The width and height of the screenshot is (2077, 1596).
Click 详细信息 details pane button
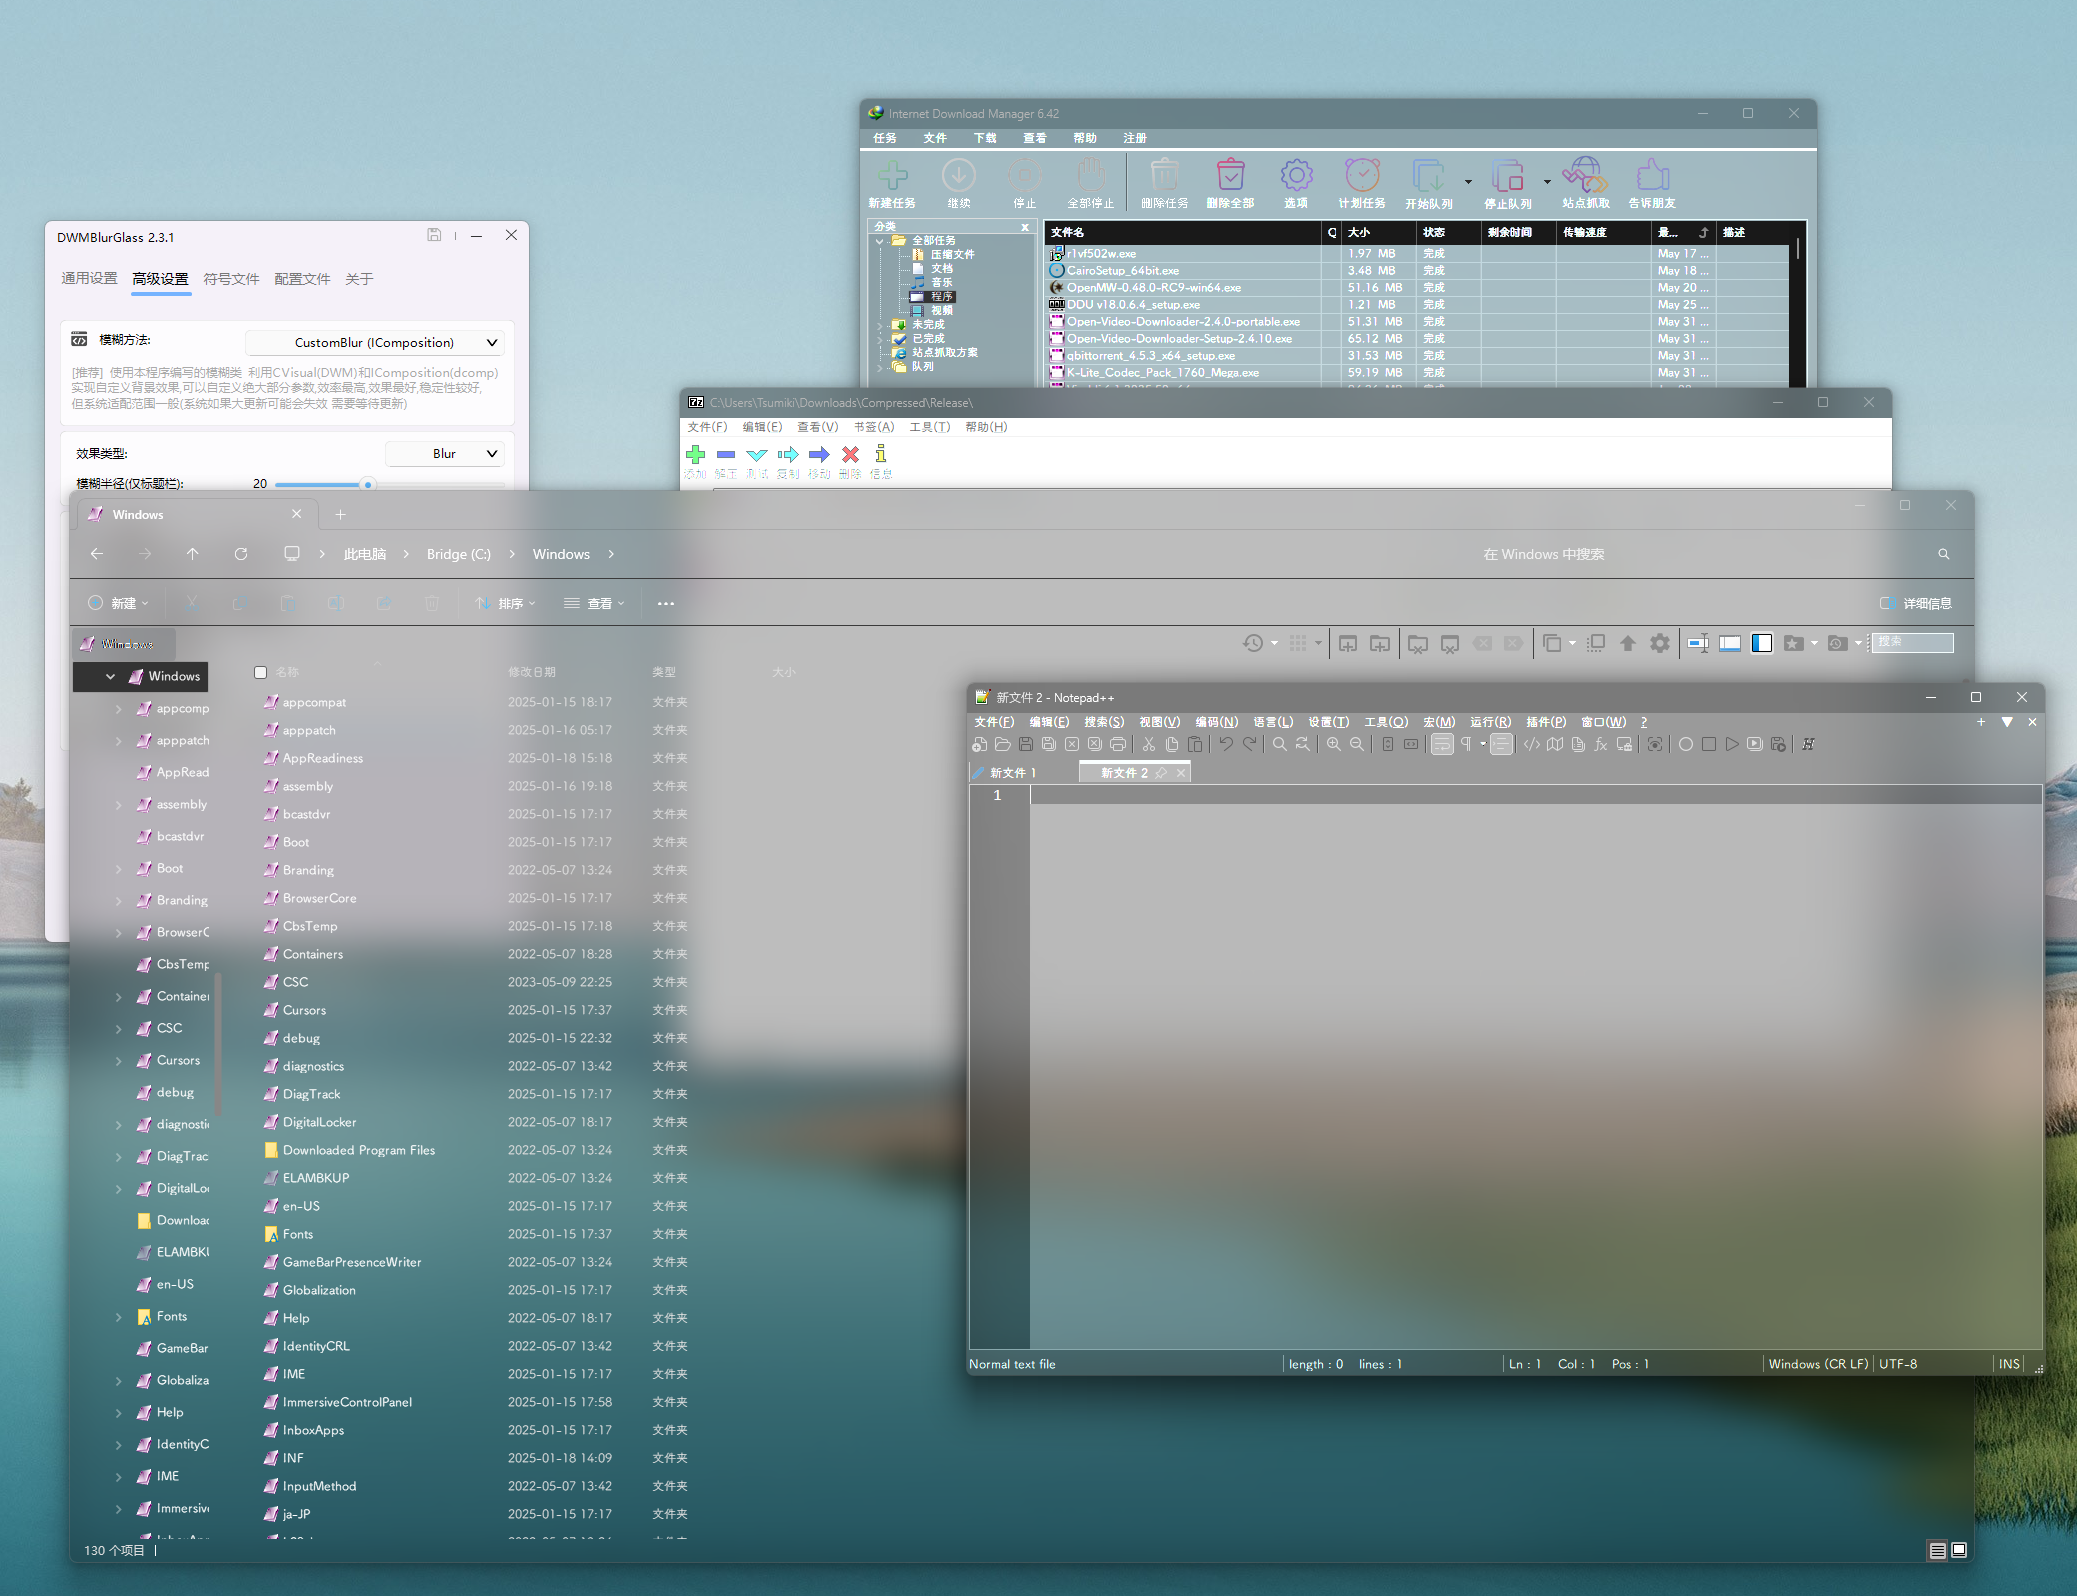tap(1915, 604)
